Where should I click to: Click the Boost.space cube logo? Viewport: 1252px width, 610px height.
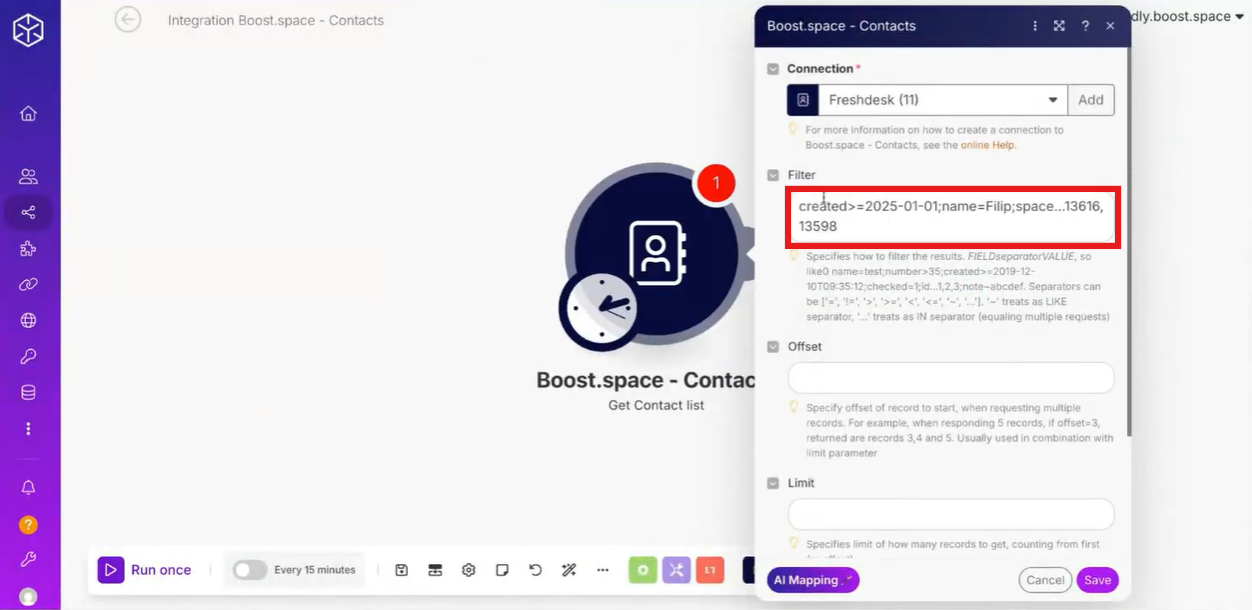28,31
